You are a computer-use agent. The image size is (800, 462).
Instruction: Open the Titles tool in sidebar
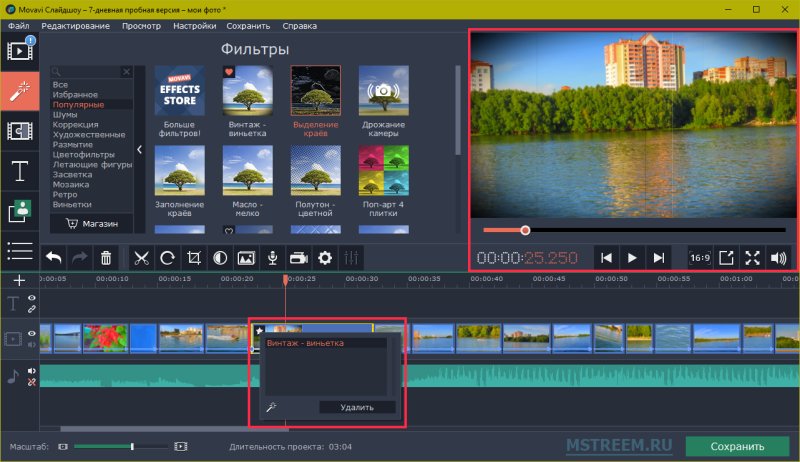click(x=19, y=171)
